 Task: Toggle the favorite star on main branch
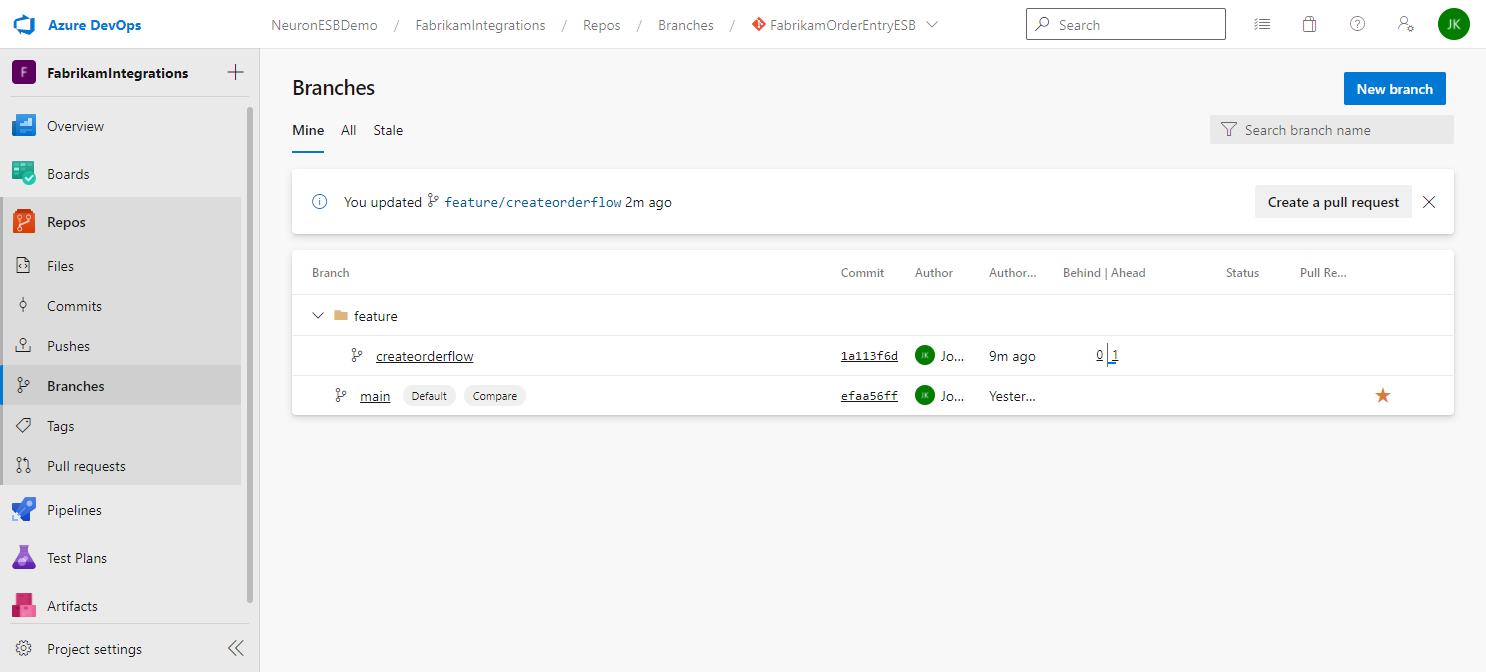1383,396
